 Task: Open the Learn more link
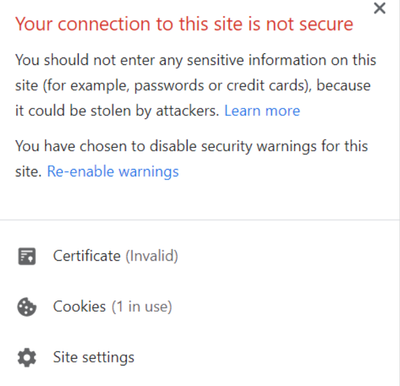(x=262, y=111)
